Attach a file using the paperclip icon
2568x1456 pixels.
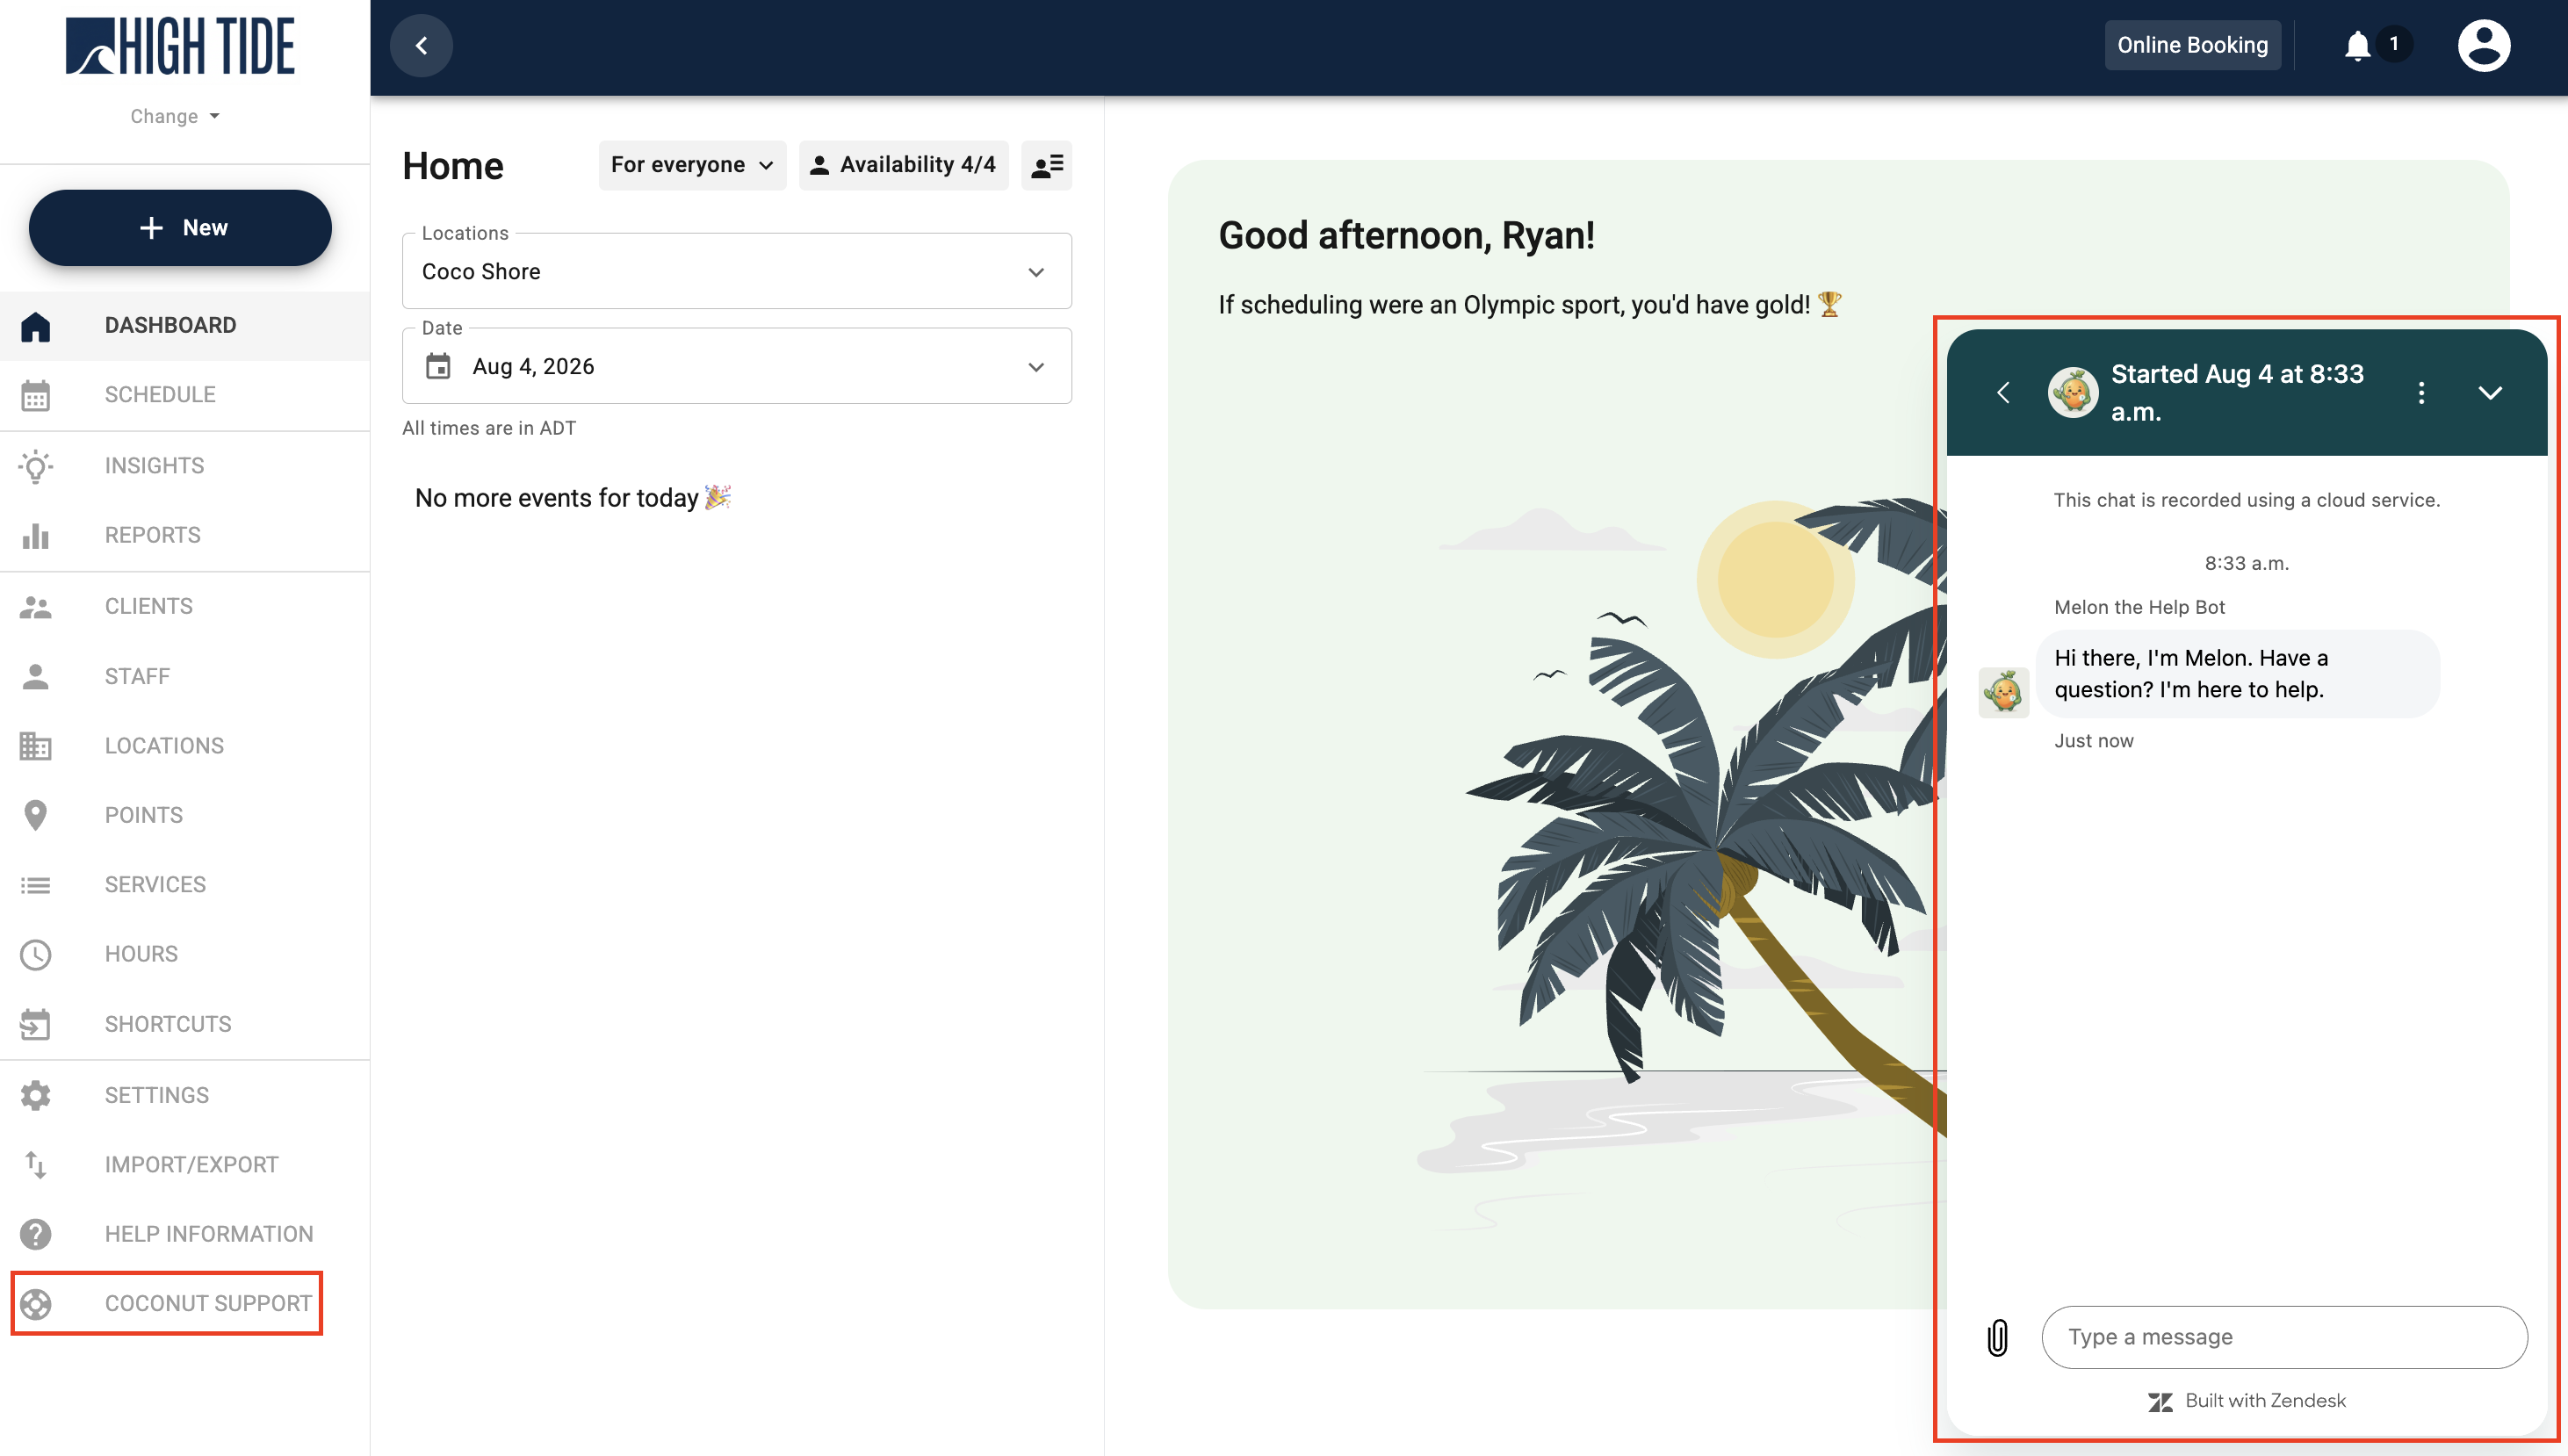click(x=1997, y=1337)
